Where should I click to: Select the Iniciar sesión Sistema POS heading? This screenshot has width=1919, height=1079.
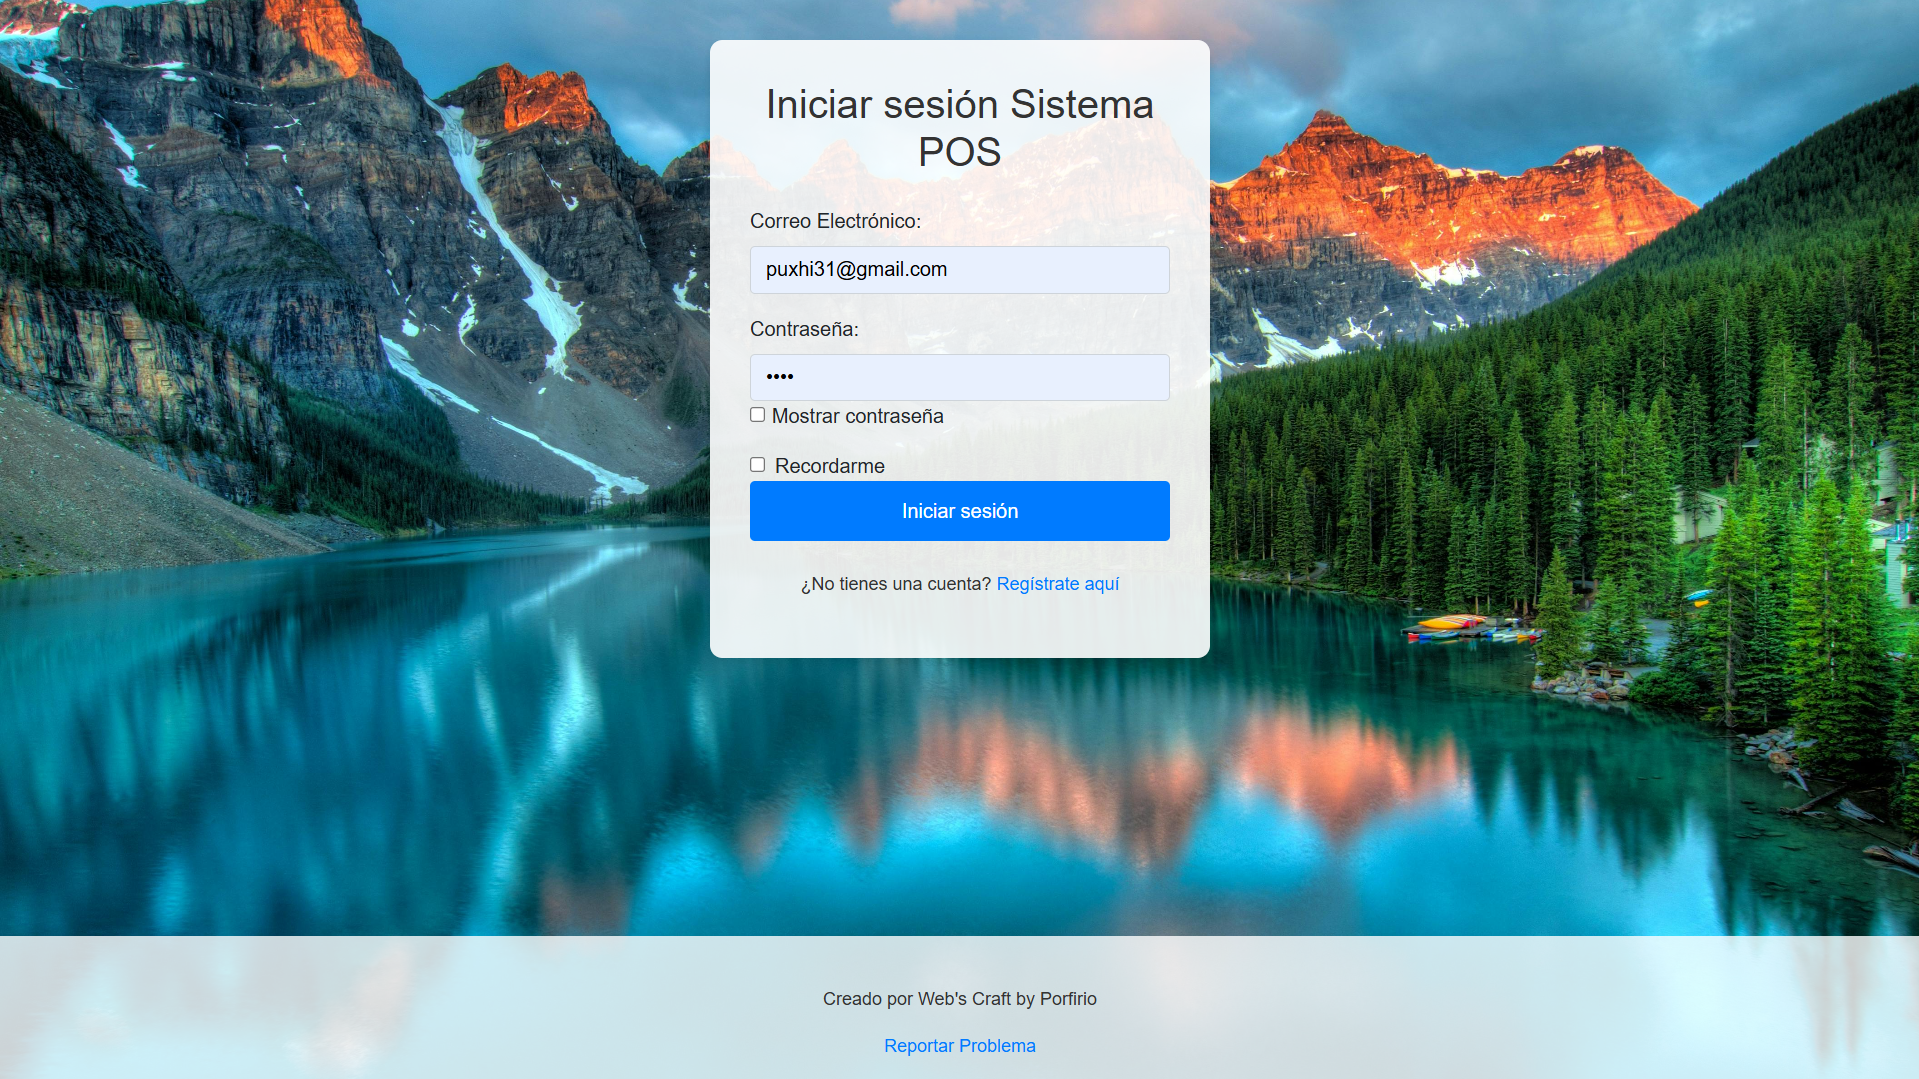pos(959,128)
